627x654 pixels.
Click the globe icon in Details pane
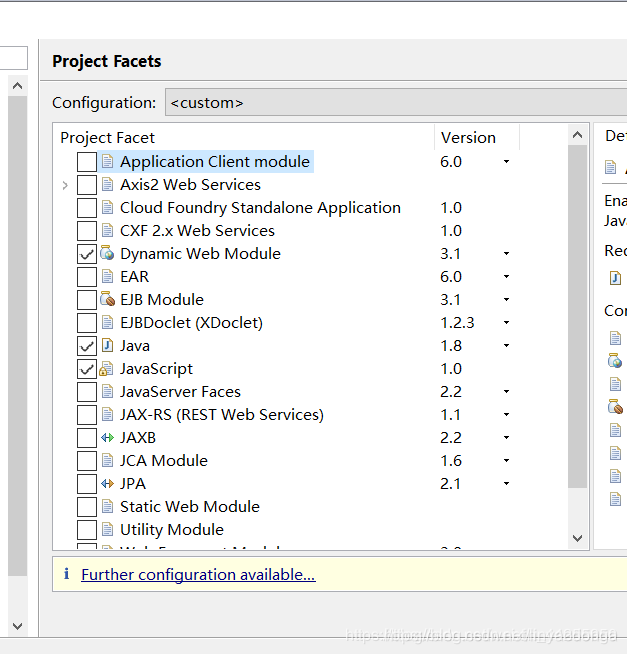coord(615,361)
